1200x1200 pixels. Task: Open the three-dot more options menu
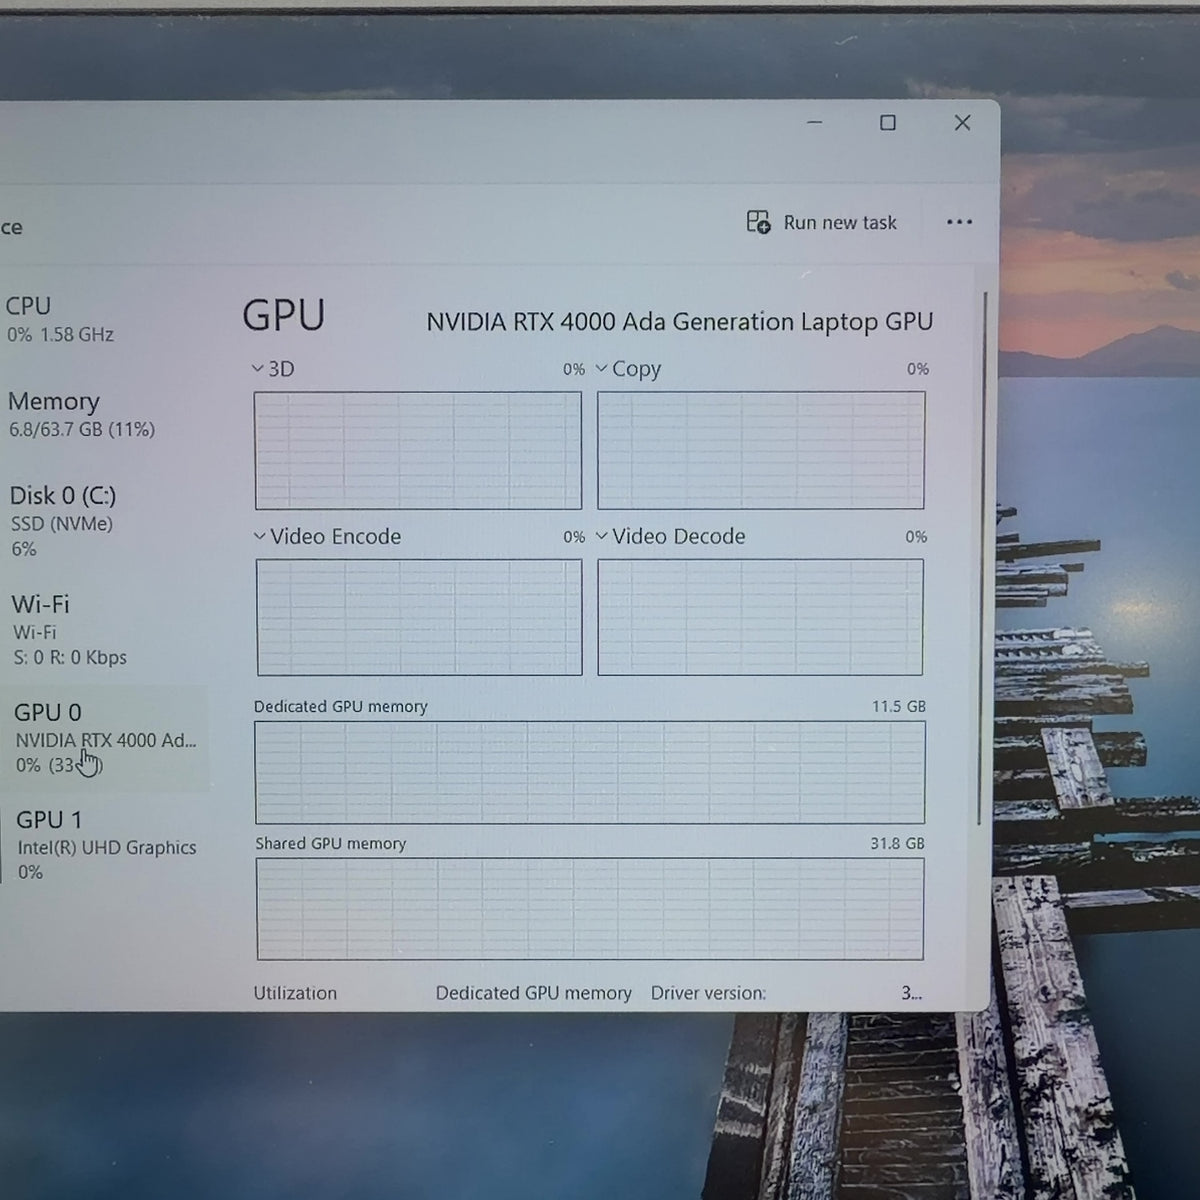click(x=959, y=222)
